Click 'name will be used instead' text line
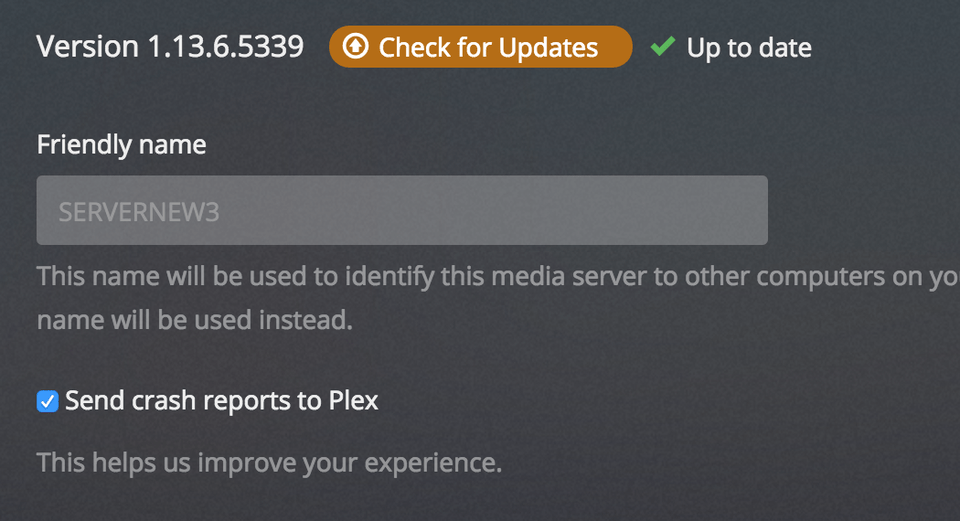This screenshot has height=521, width=960. (195, 321)
